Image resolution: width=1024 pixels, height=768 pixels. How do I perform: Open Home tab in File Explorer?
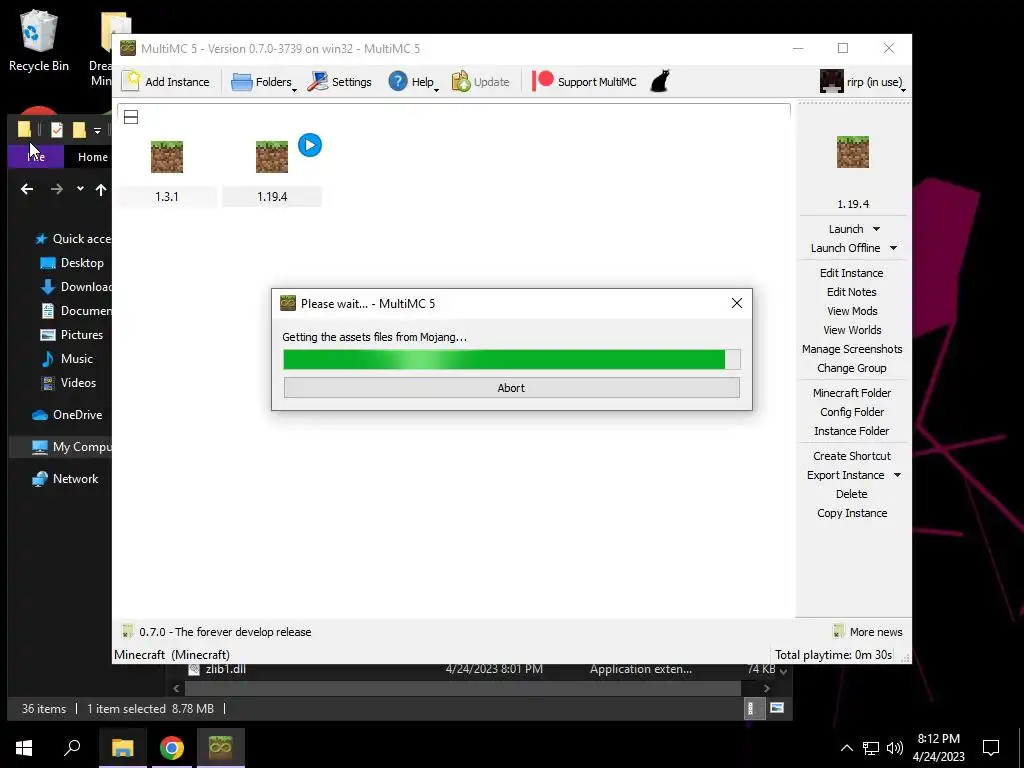pos(92,157)
